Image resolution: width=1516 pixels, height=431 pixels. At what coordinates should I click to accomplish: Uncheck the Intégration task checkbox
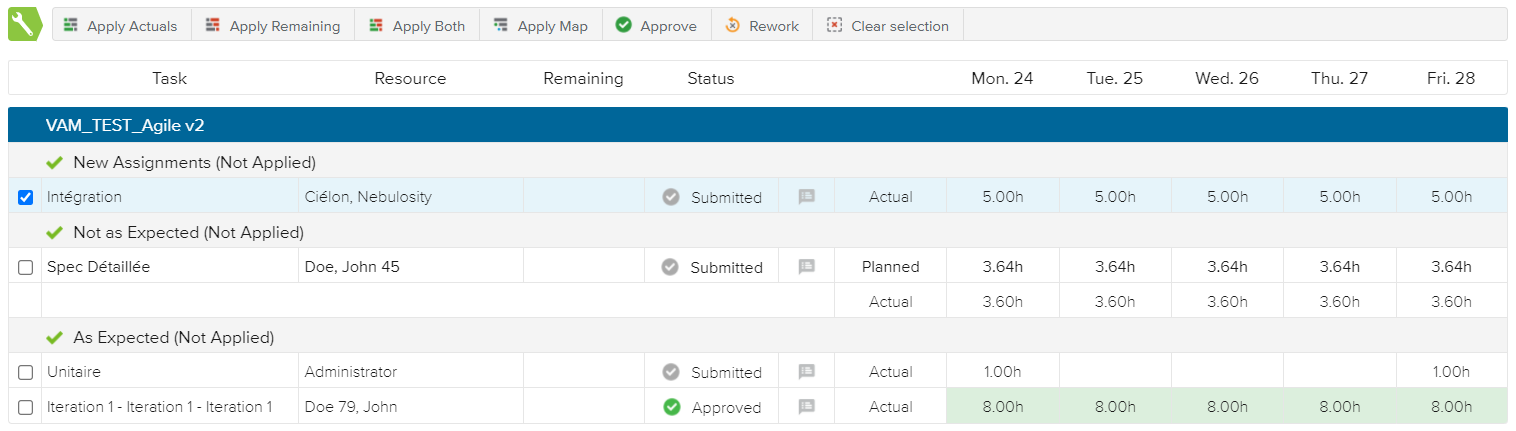point(26,198)
